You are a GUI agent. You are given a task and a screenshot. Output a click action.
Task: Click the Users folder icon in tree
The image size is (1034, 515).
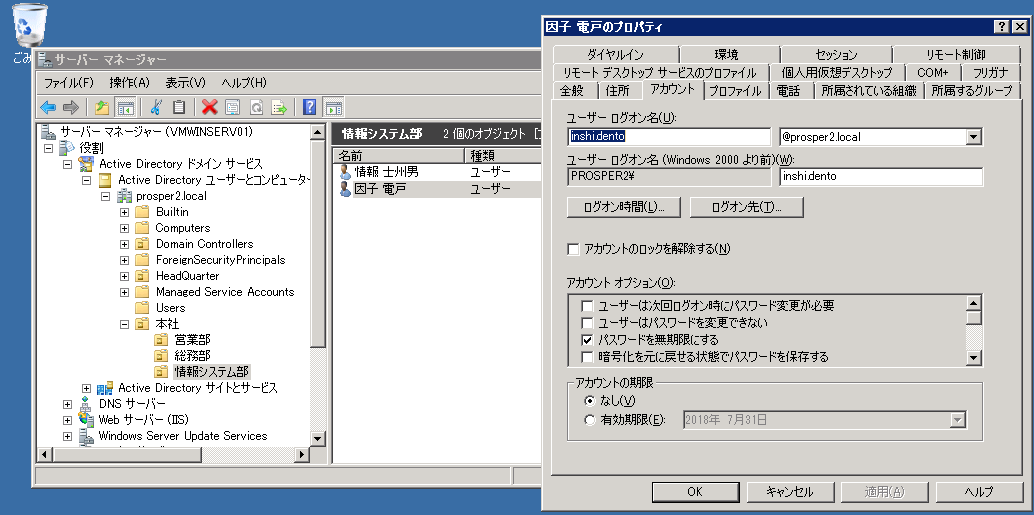[x=142, y=307]
